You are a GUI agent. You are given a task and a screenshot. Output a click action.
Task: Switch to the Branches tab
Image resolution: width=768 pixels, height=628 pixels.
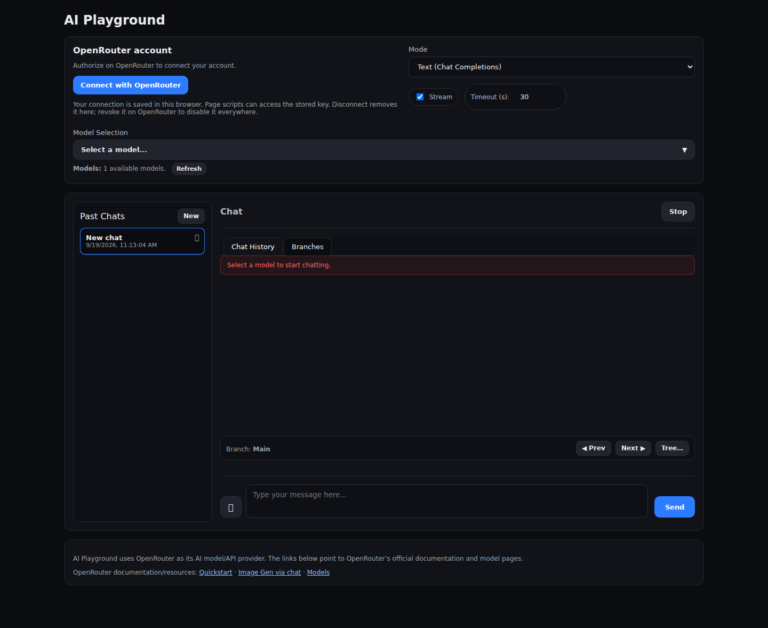308,246
